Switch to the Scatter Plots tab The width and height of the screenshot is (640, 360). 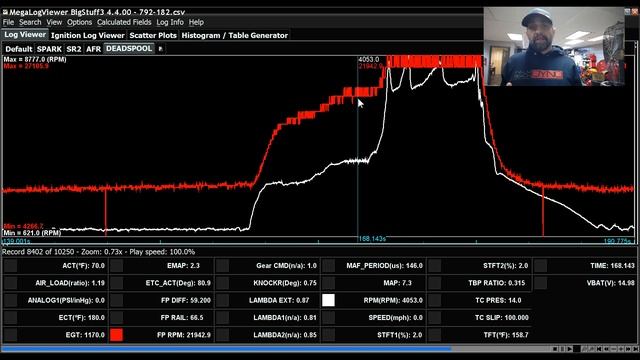click(153, 36)
